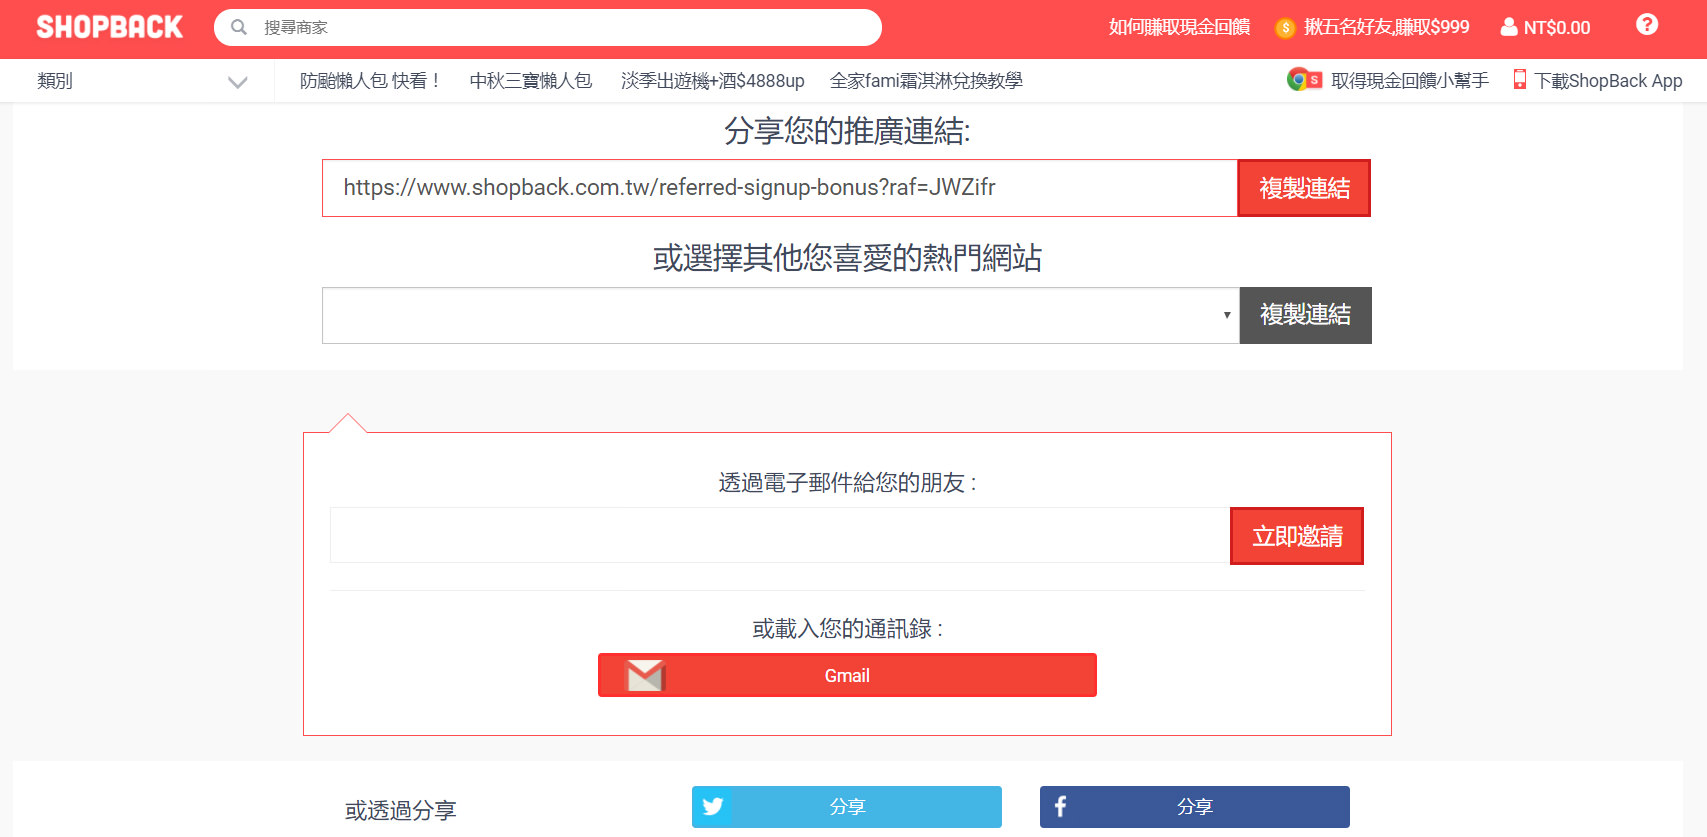
Task: Open 淡季出遊機+酒$4888up menu item
Action: point(713,81)
